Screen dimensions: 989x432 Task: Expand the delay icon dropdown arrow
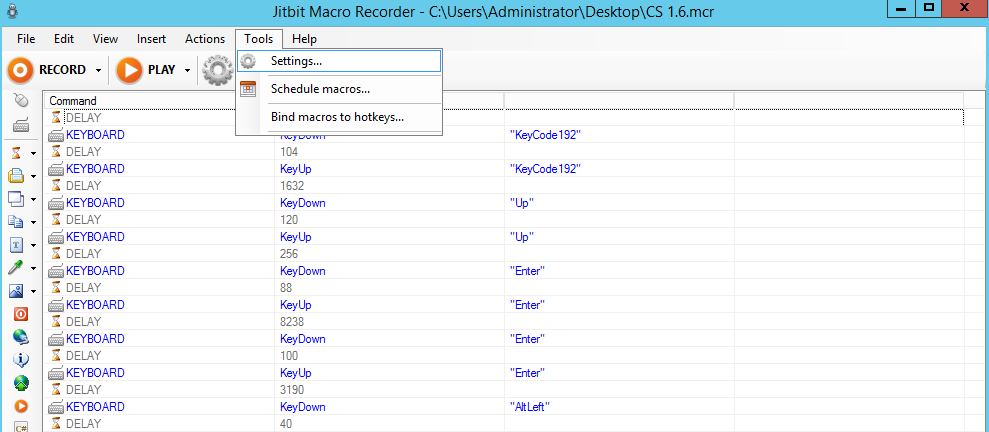click(33, 153)
